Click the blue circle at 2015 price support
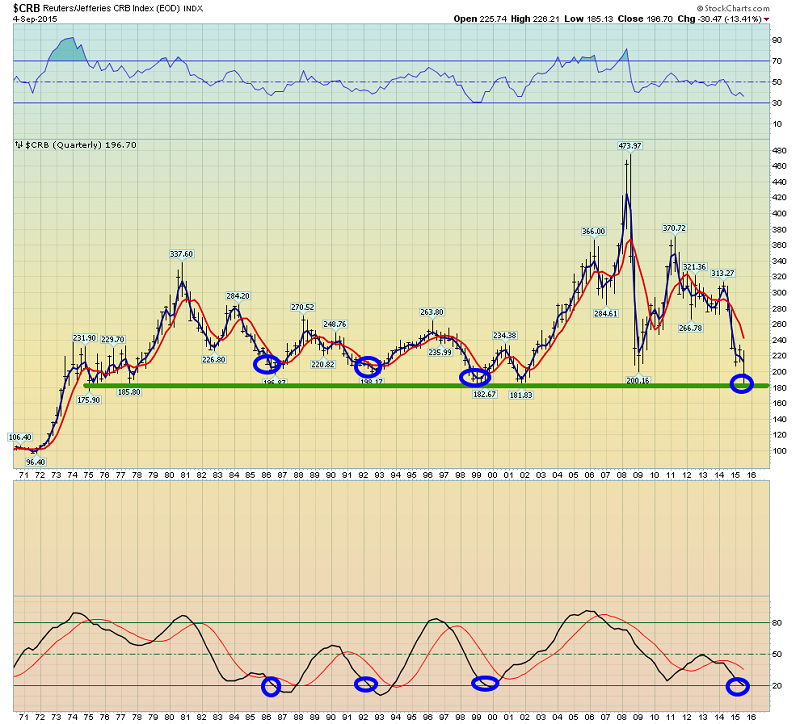This screenshot has width=800, height=724. 741,383
